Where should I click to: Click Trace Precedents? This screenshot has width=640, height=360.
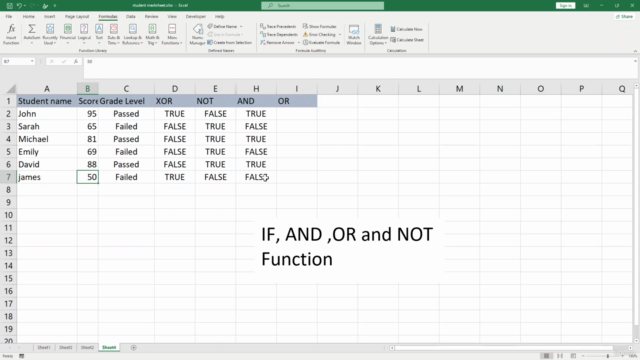pyautogui.click(x=278, y=27)
